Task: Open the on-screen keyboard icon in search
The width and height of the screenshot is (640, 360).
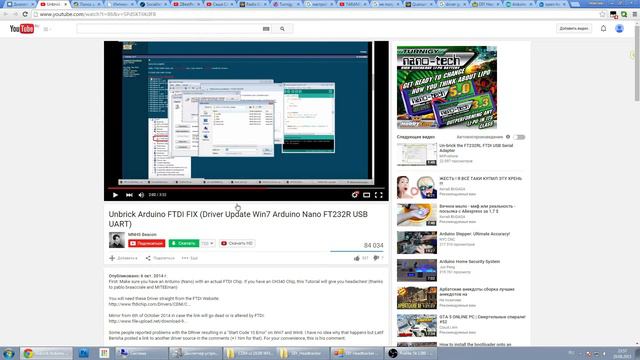Action: (x=266, y=29)
